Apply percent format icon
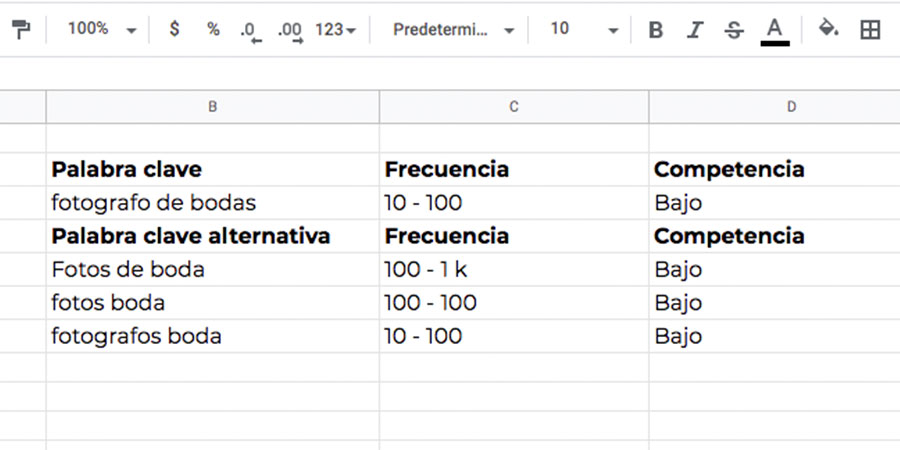 (214, 29)
